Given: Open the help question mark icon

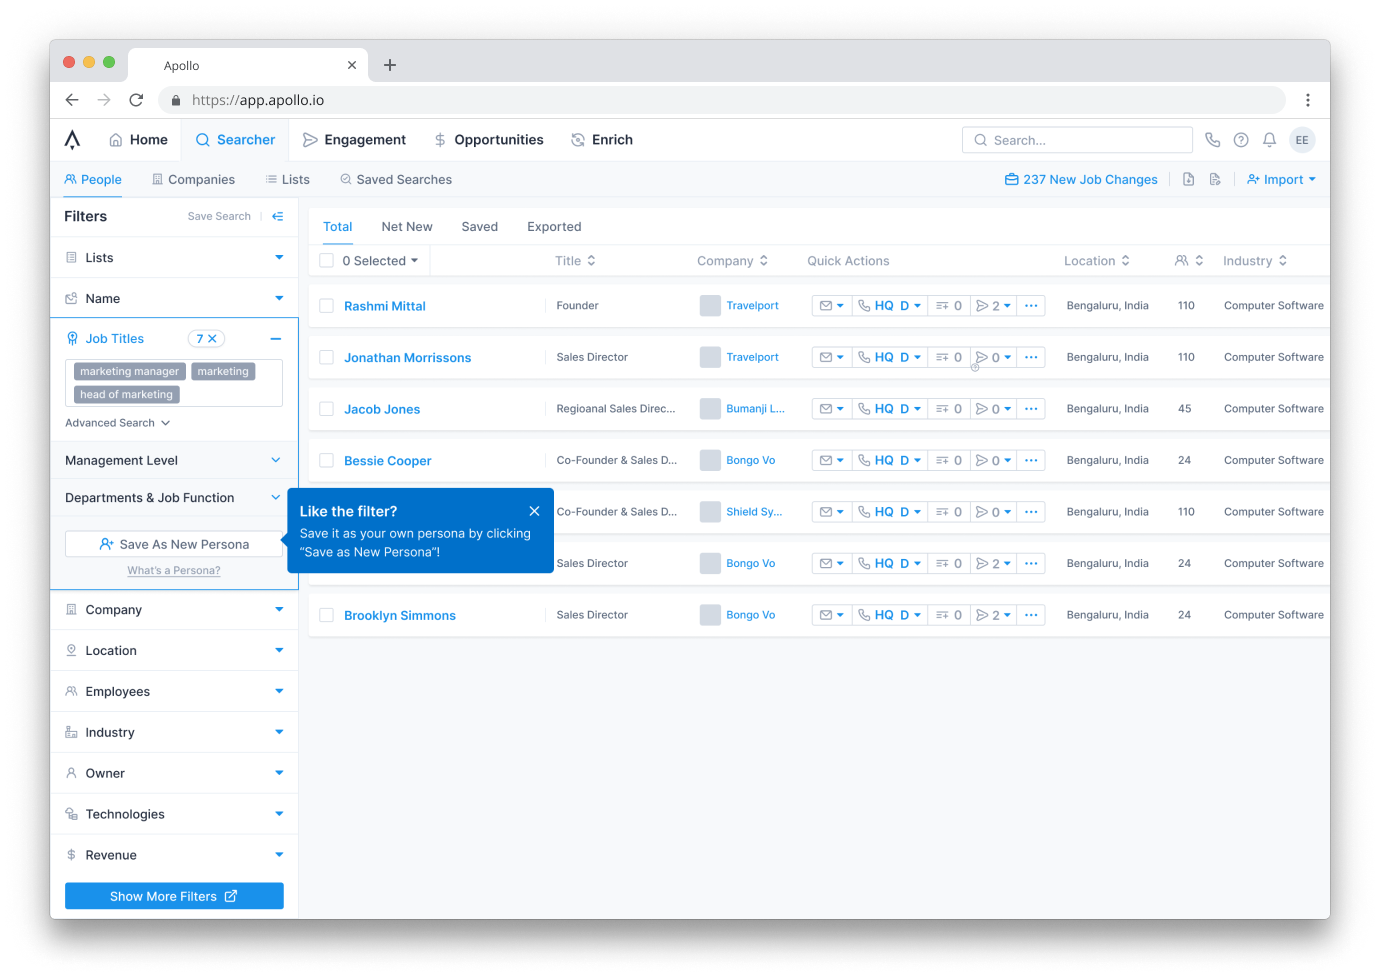Looking at the screenshot, I should (1241, 140).
